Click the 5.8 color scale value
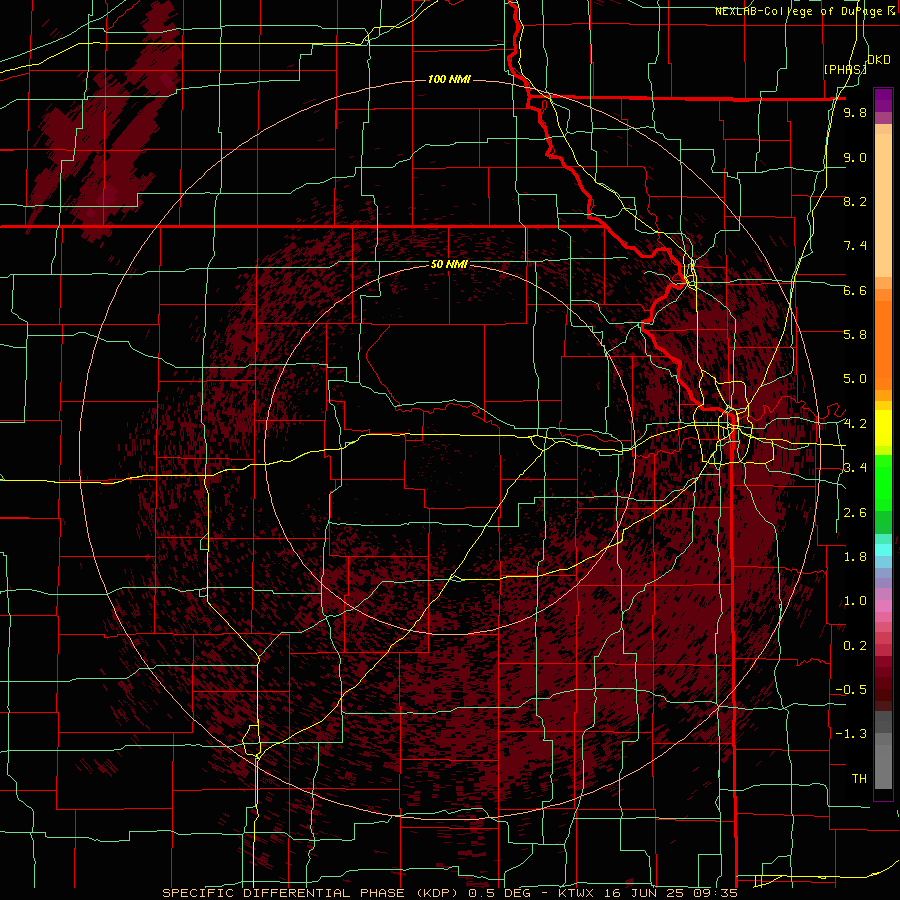The image size is (900, 900). coord(855,335)
